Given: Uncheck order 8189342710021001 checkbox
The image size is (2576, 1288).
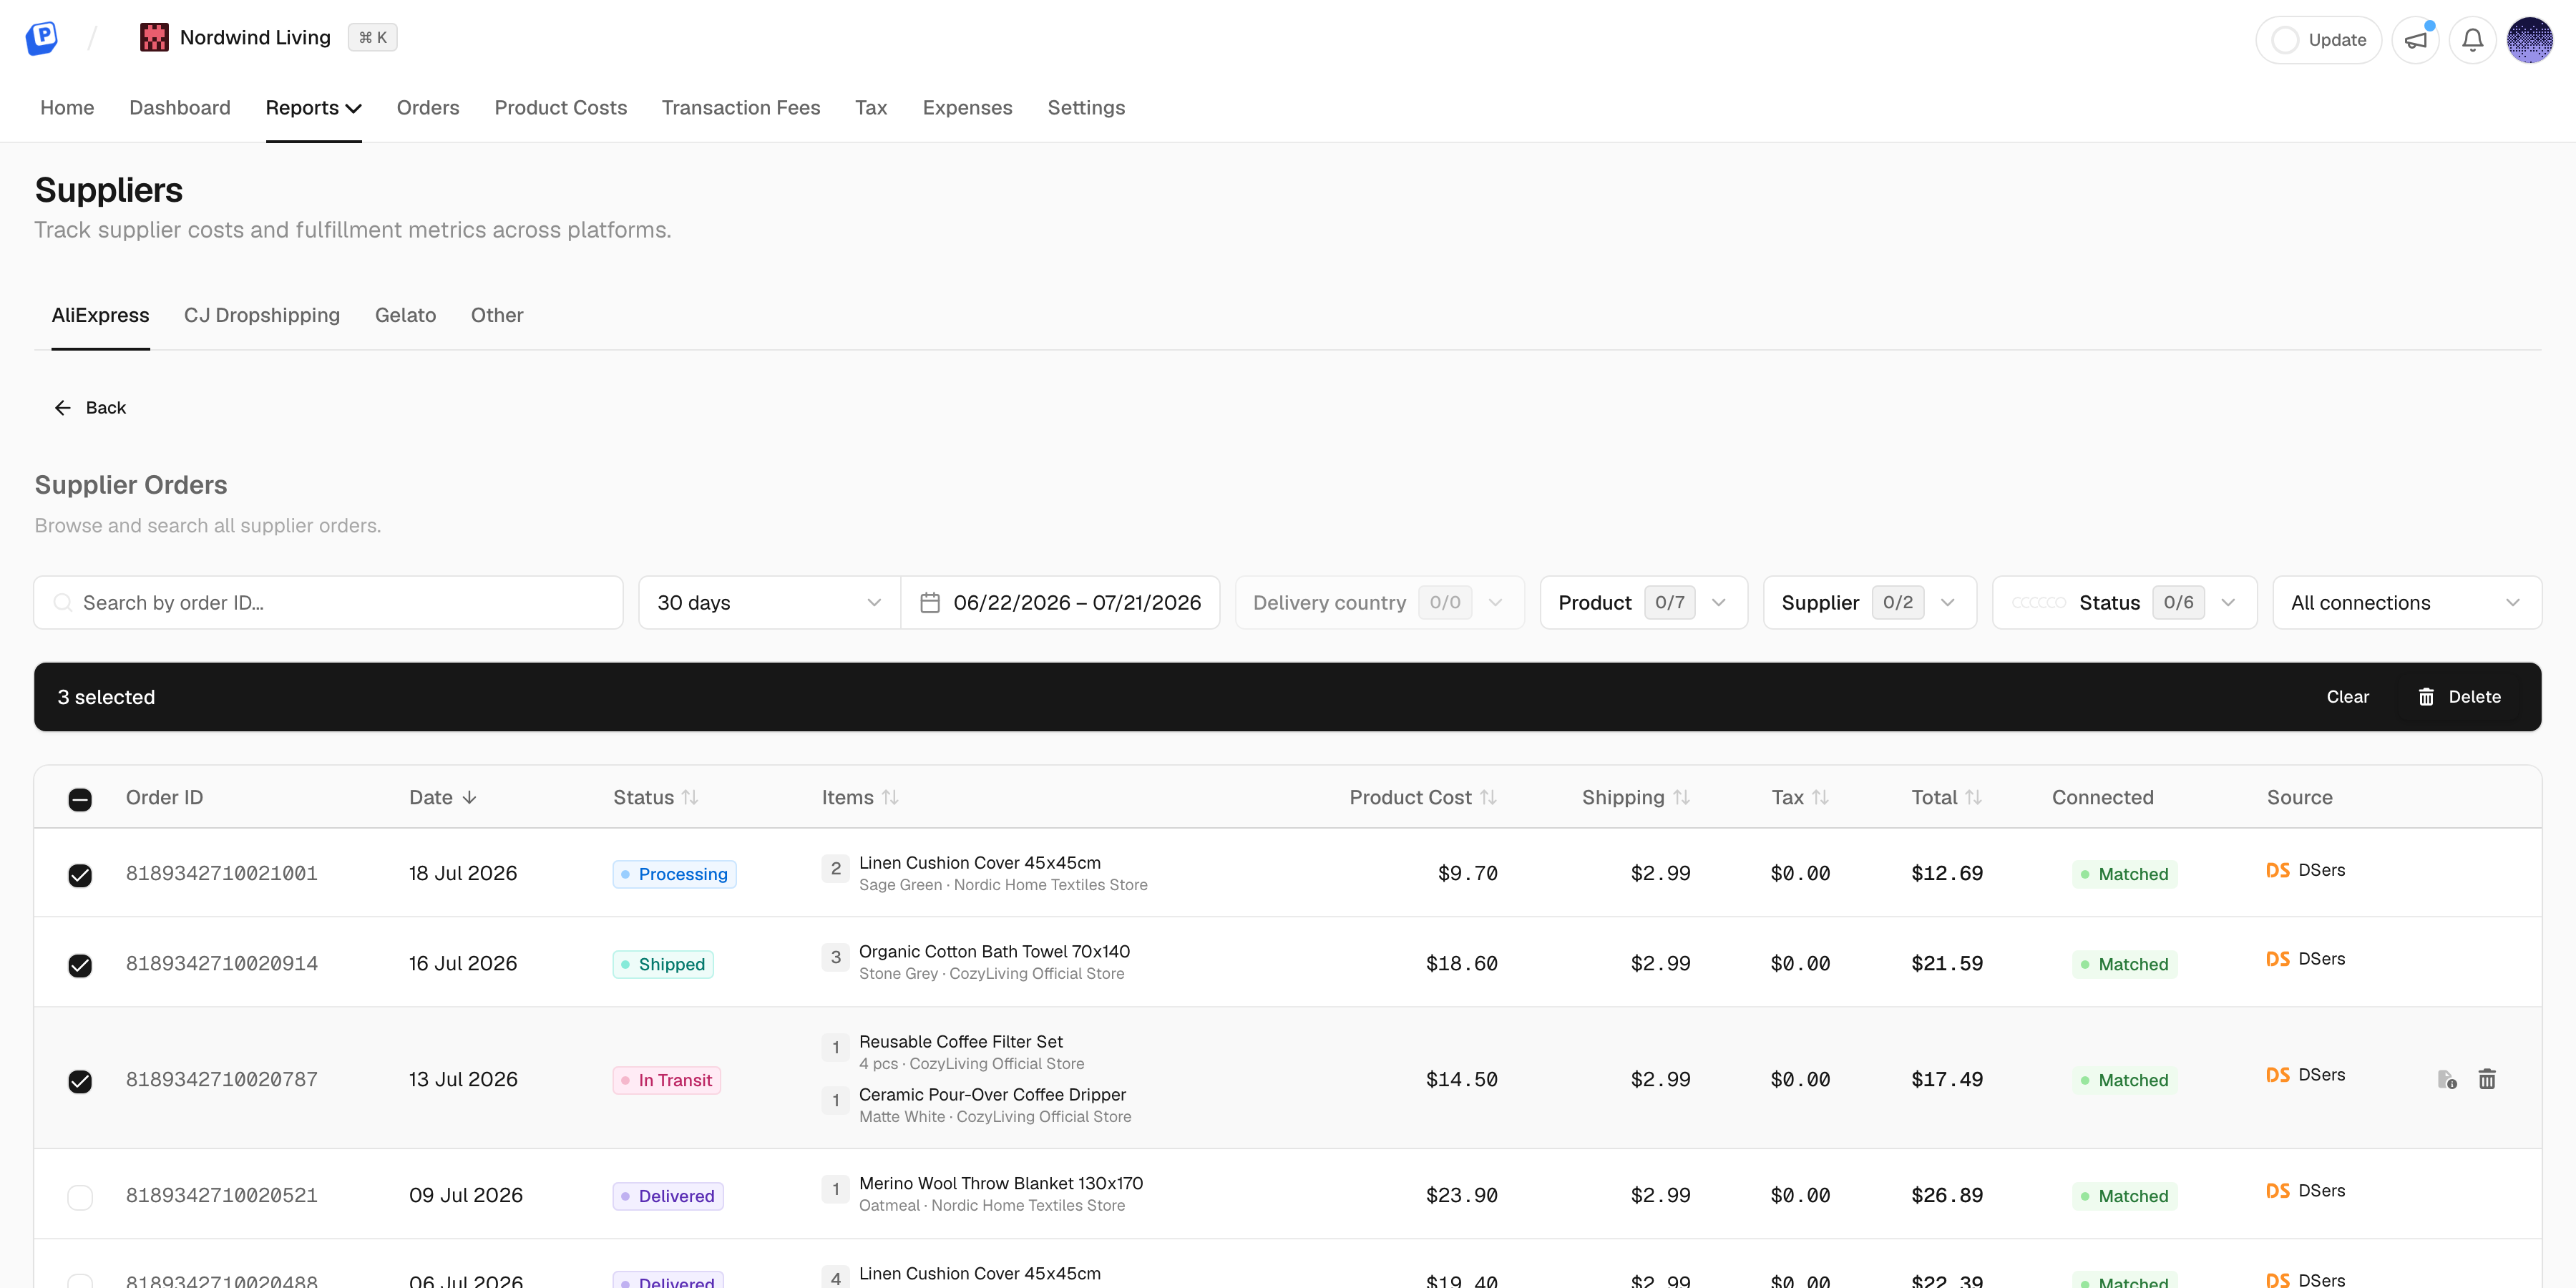Looking at the screenshot, I should tap(80, 875).
